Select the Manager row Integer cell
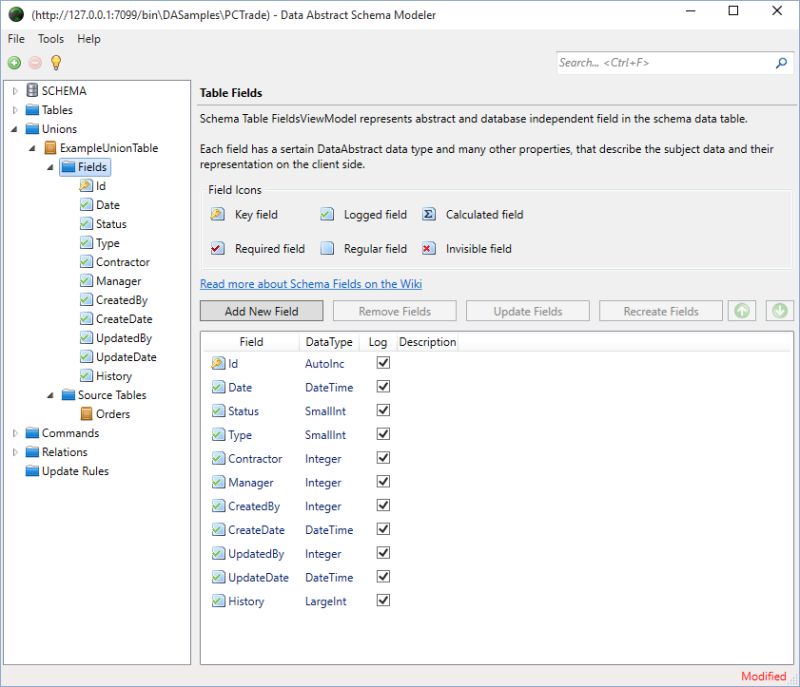 (323, 482)
